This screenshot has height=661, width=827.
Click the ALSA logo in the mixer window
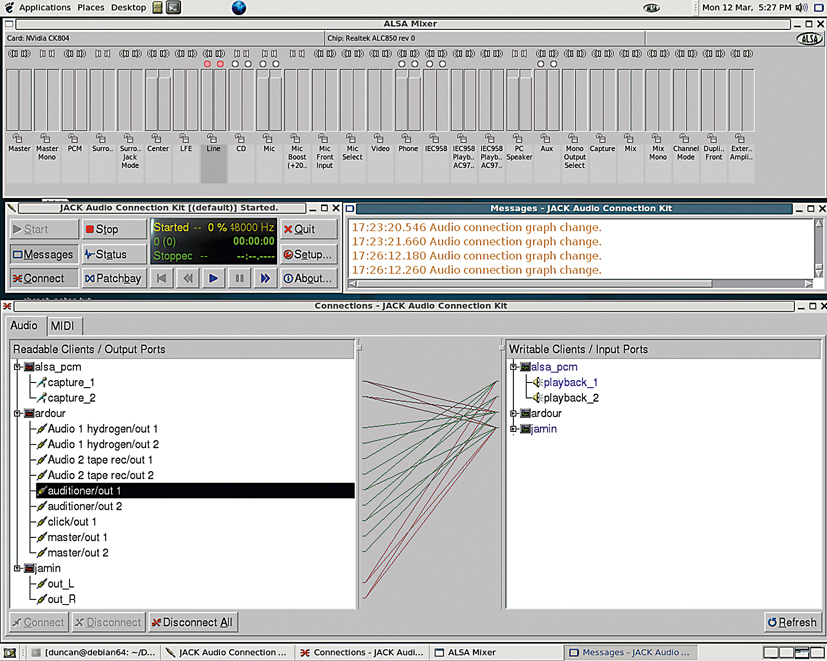point(810,38)
